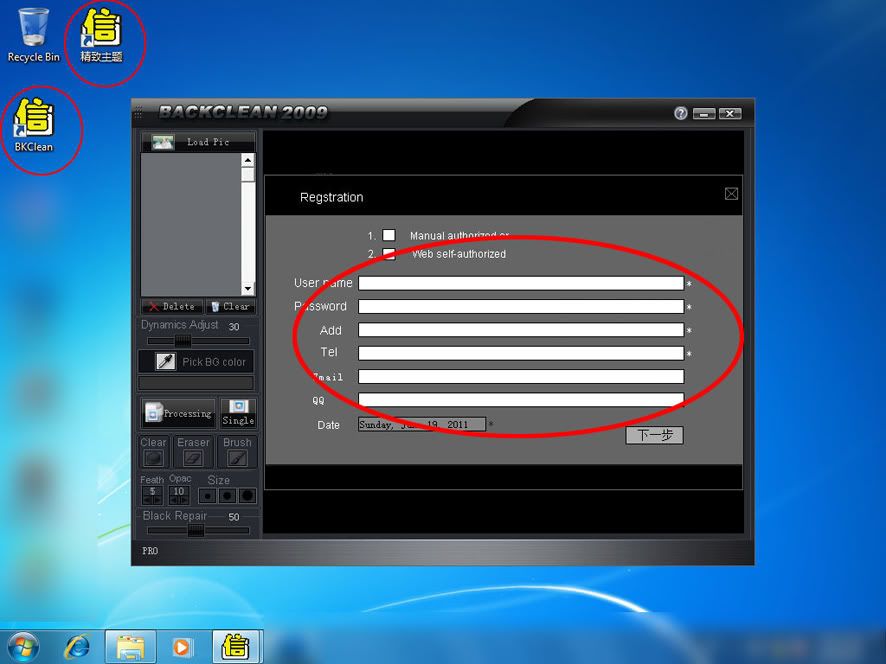Focus the Add address field

coord(521,330)
